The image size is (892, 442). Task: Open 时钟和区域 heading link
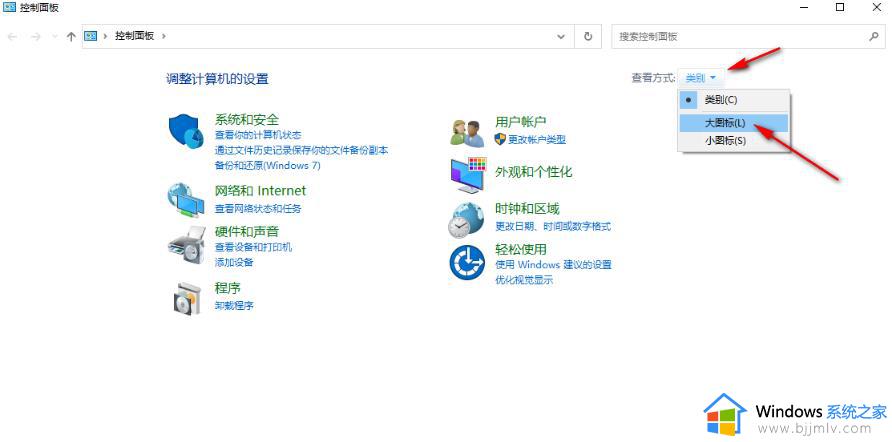[527, 208]
